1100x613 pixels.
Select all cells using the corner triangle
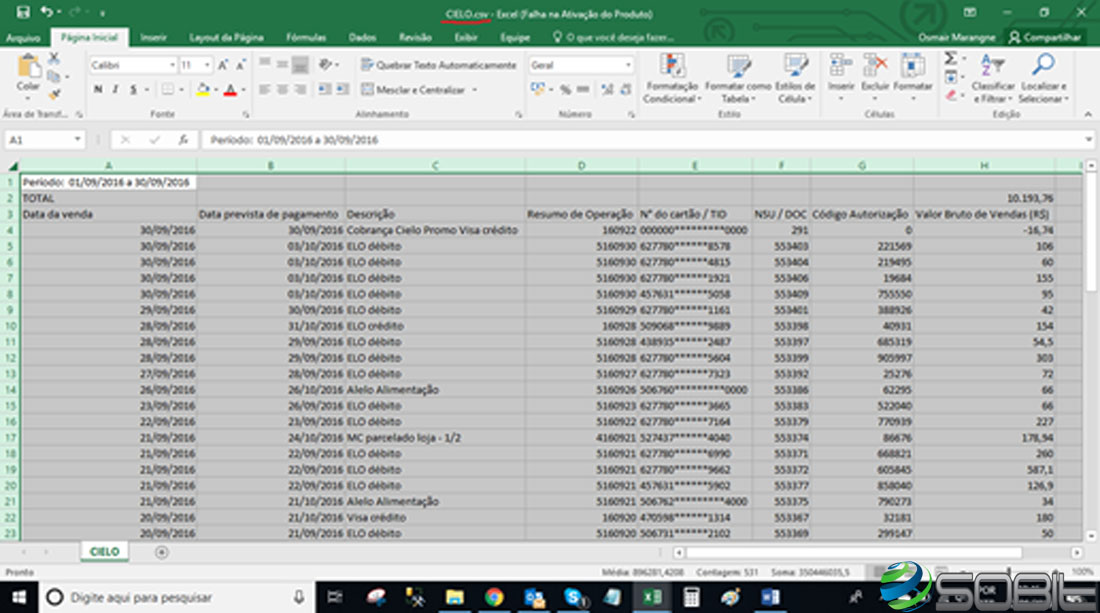[12, 166]
